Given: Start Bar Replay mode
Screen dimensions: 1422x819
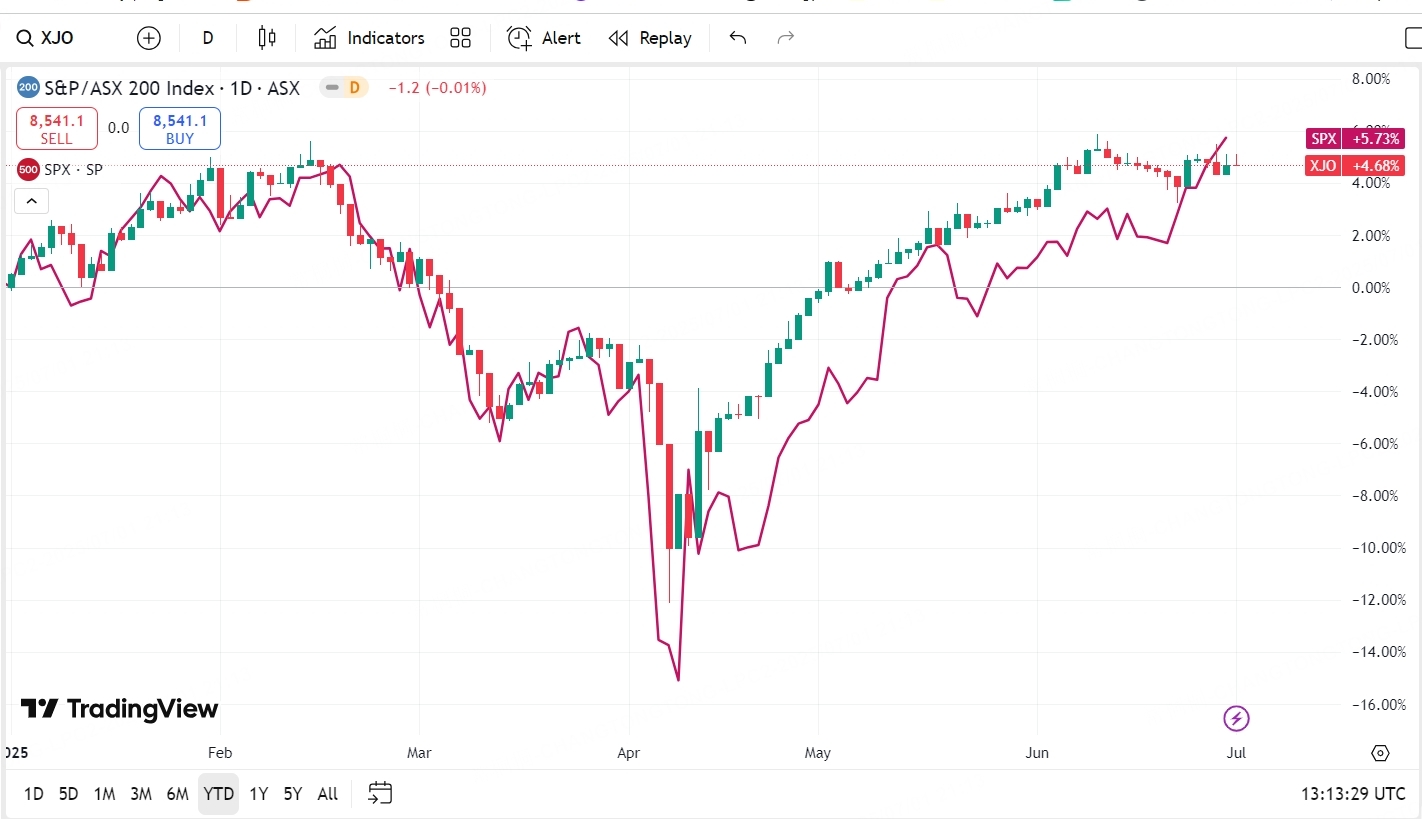Looking at the screenshot, I should point(650,38).
